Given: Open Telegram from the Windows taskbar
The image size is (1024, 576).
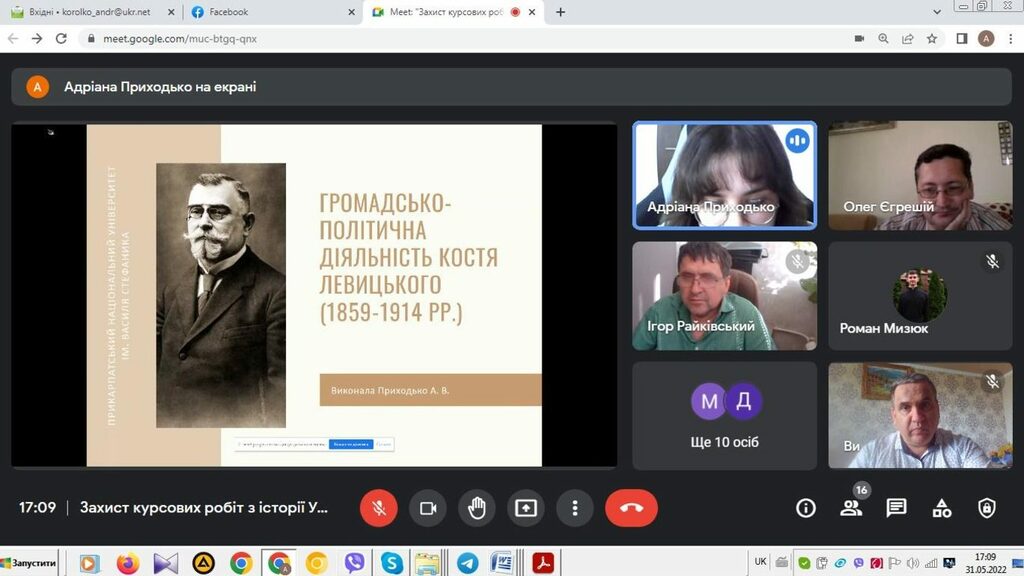Looking at the screenshot, I should click(x=467, y=563).
